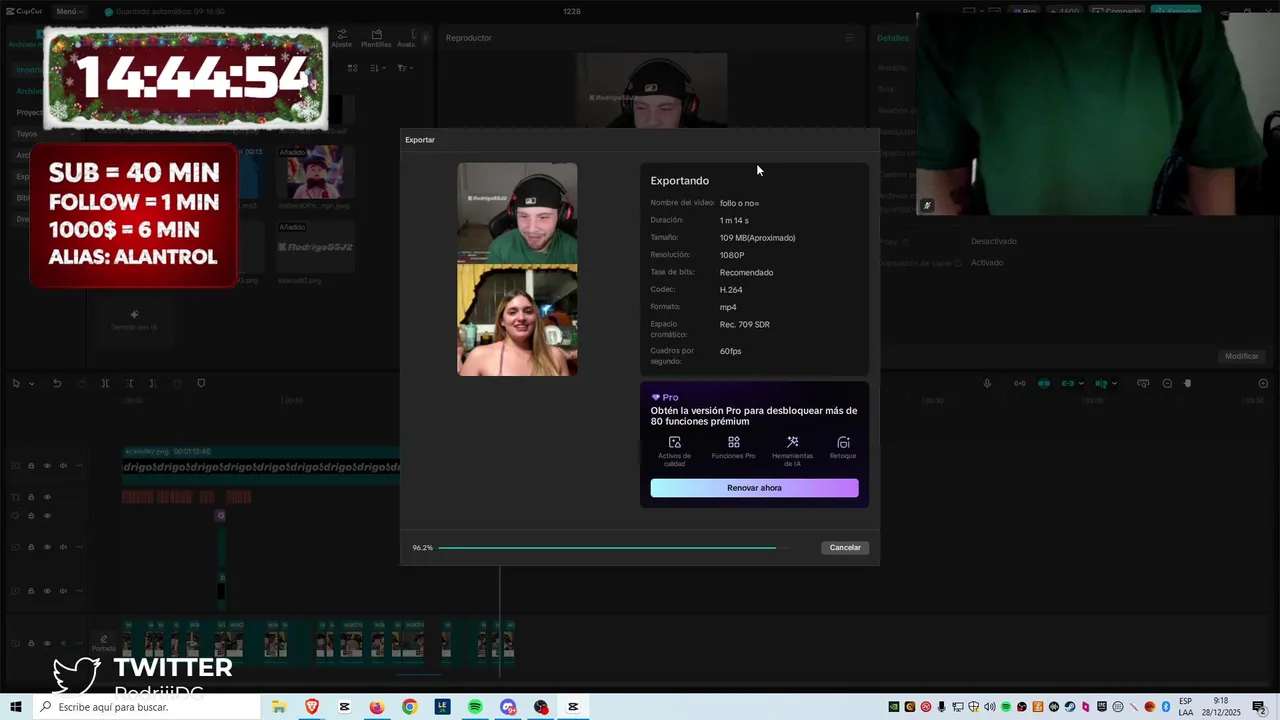Viewport: 1280px width, 720px height.
Task: Click the Split clip tool
Action: [105, 383]
